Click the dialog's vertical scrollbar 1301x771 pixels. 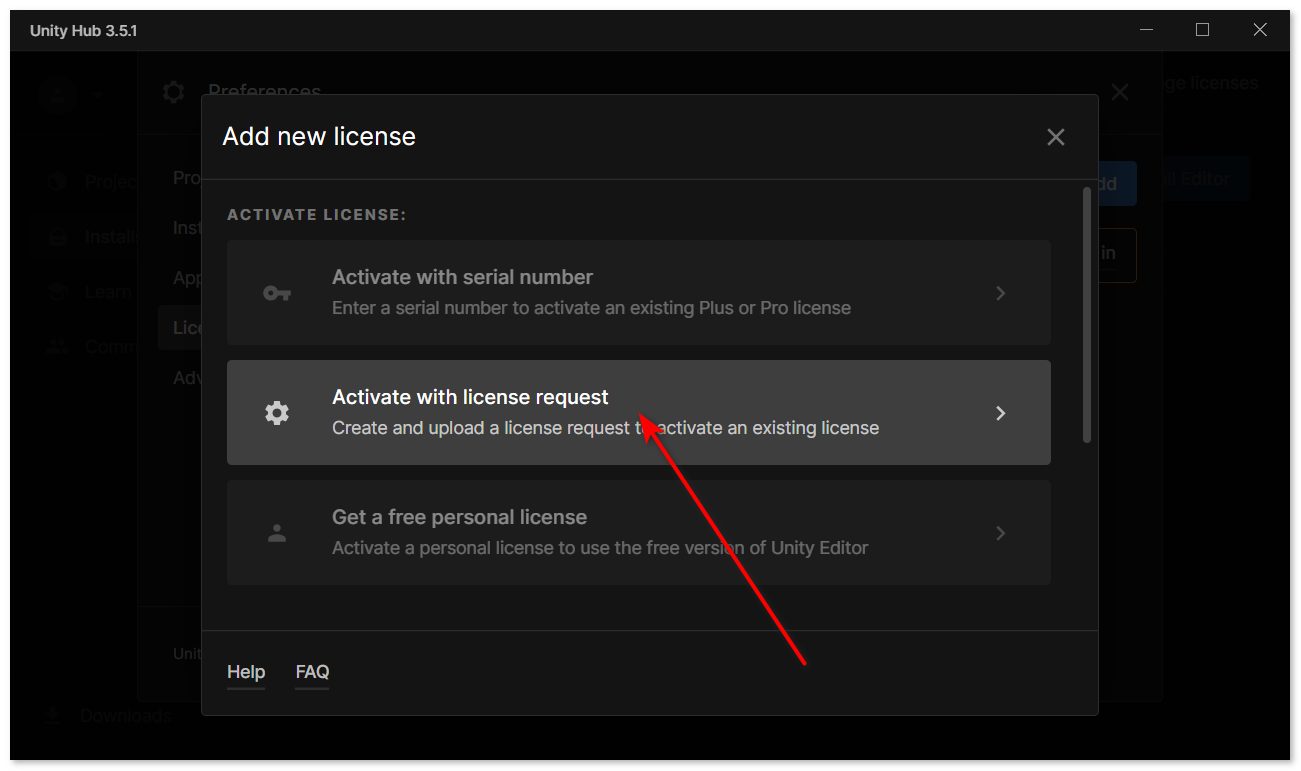pos(1087,315)
